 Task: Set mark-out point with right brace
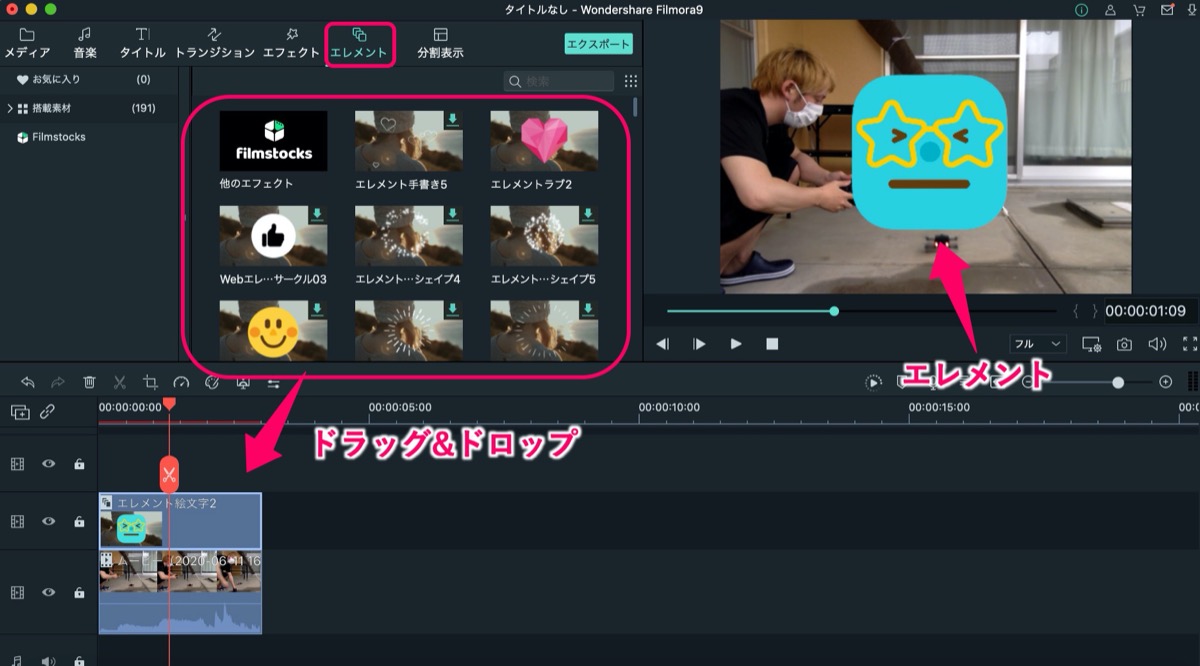(1094, 311)
